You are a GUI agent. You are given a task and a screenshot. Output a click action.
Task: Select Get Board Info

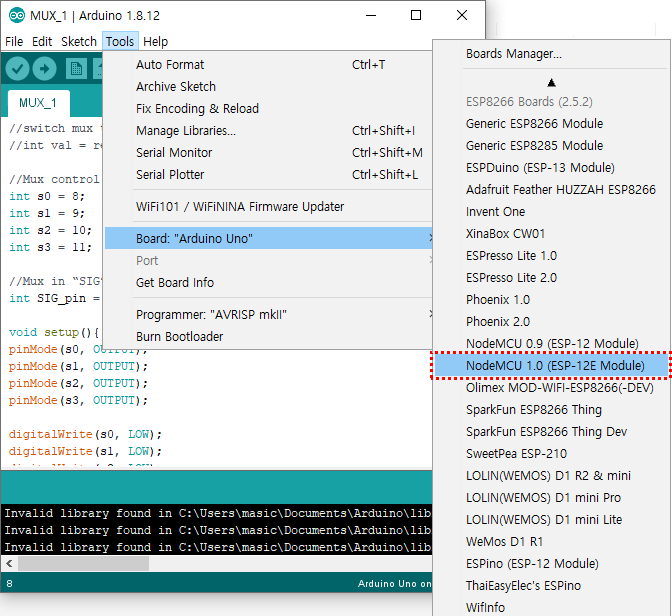click(268, 282)
